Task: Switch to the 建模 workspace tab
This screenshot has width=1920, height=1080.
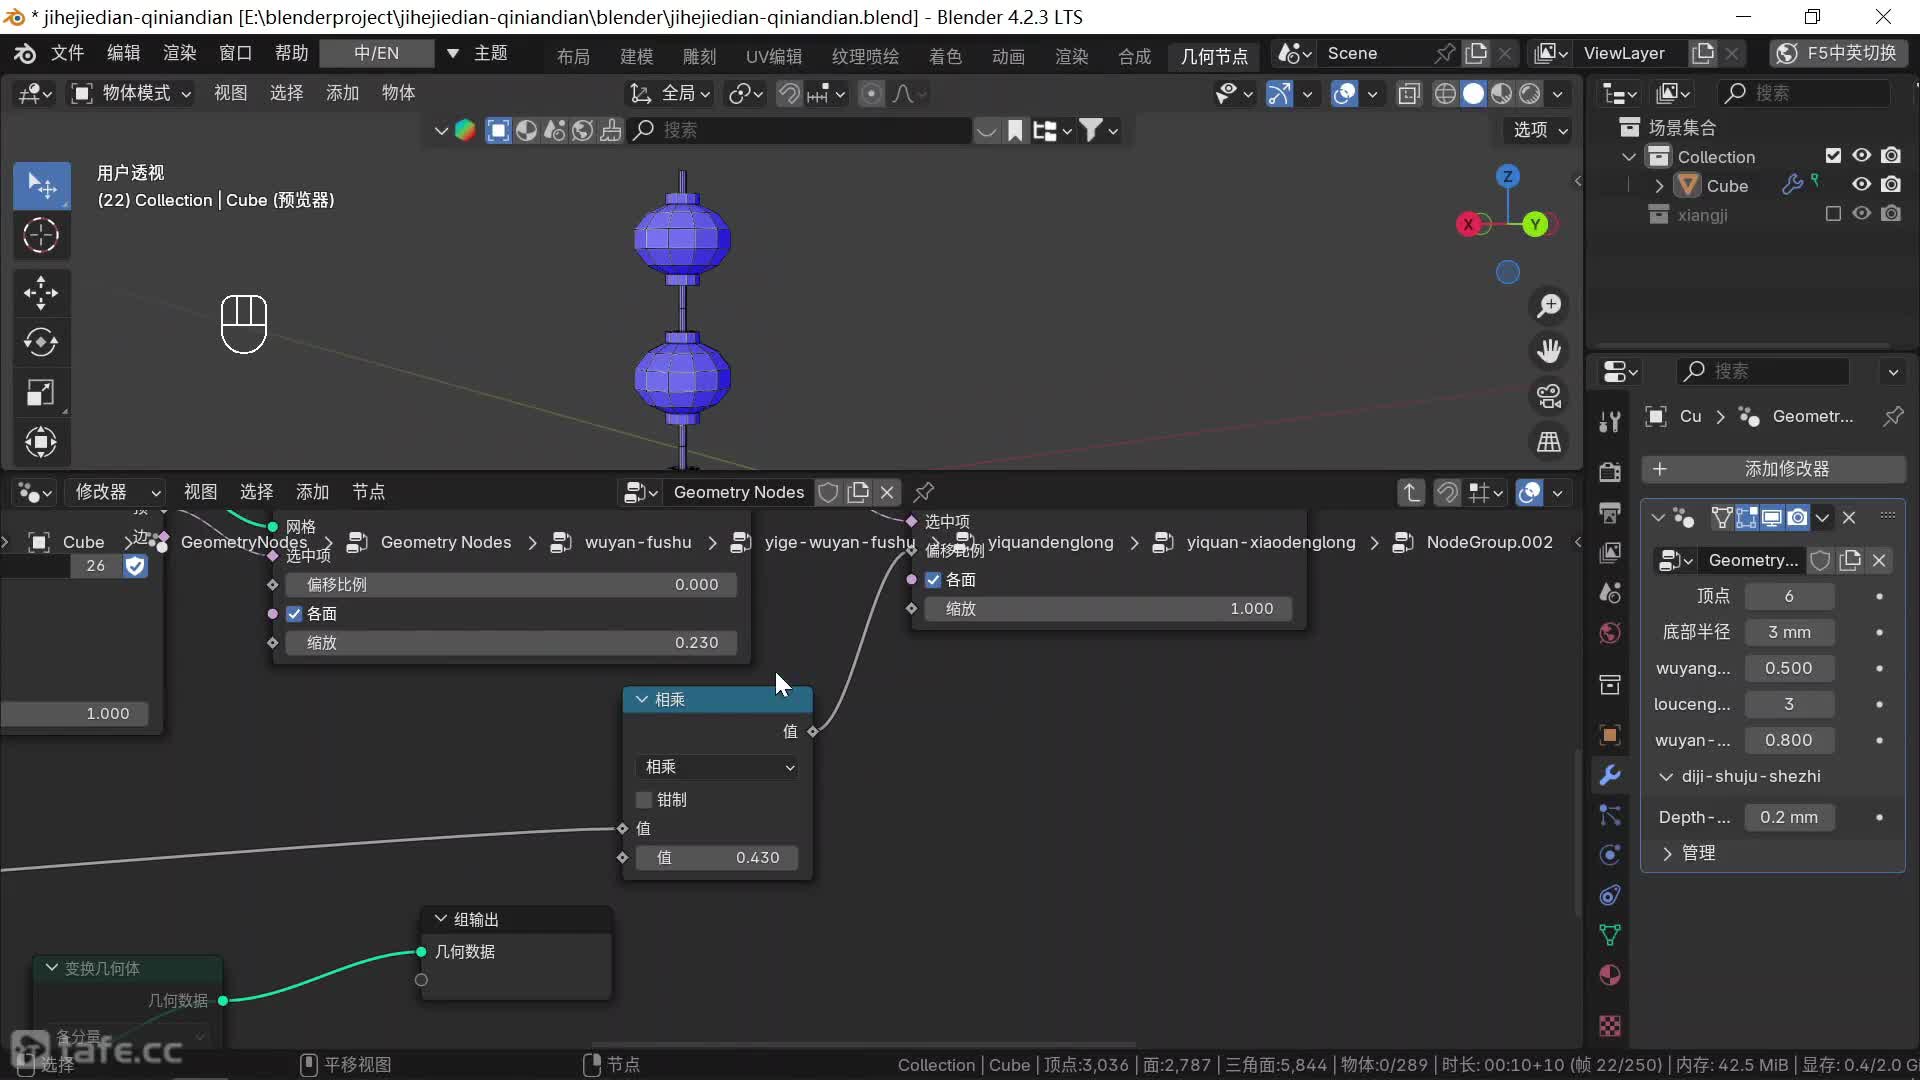Action: tap(636, 56)
